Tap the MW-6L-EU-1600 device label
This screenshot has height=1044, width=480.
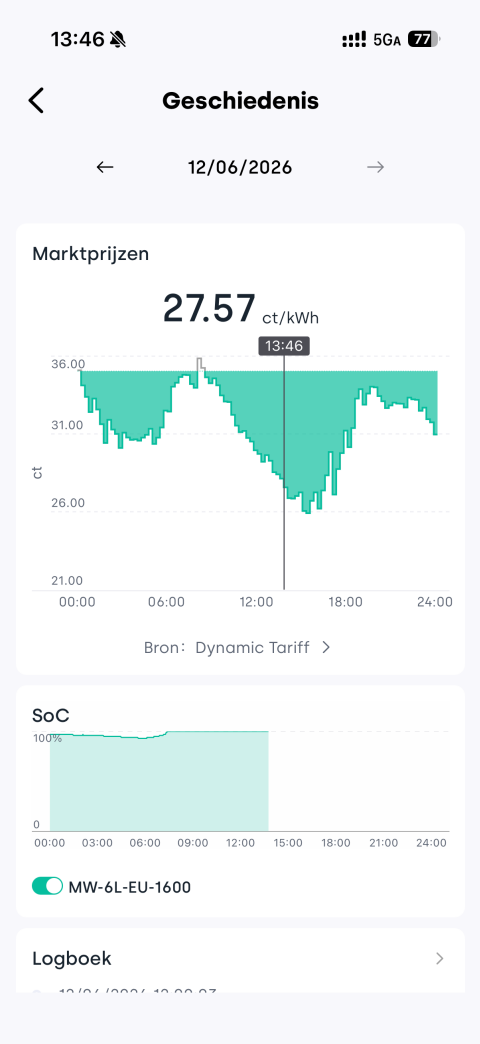tap(130, 887)
